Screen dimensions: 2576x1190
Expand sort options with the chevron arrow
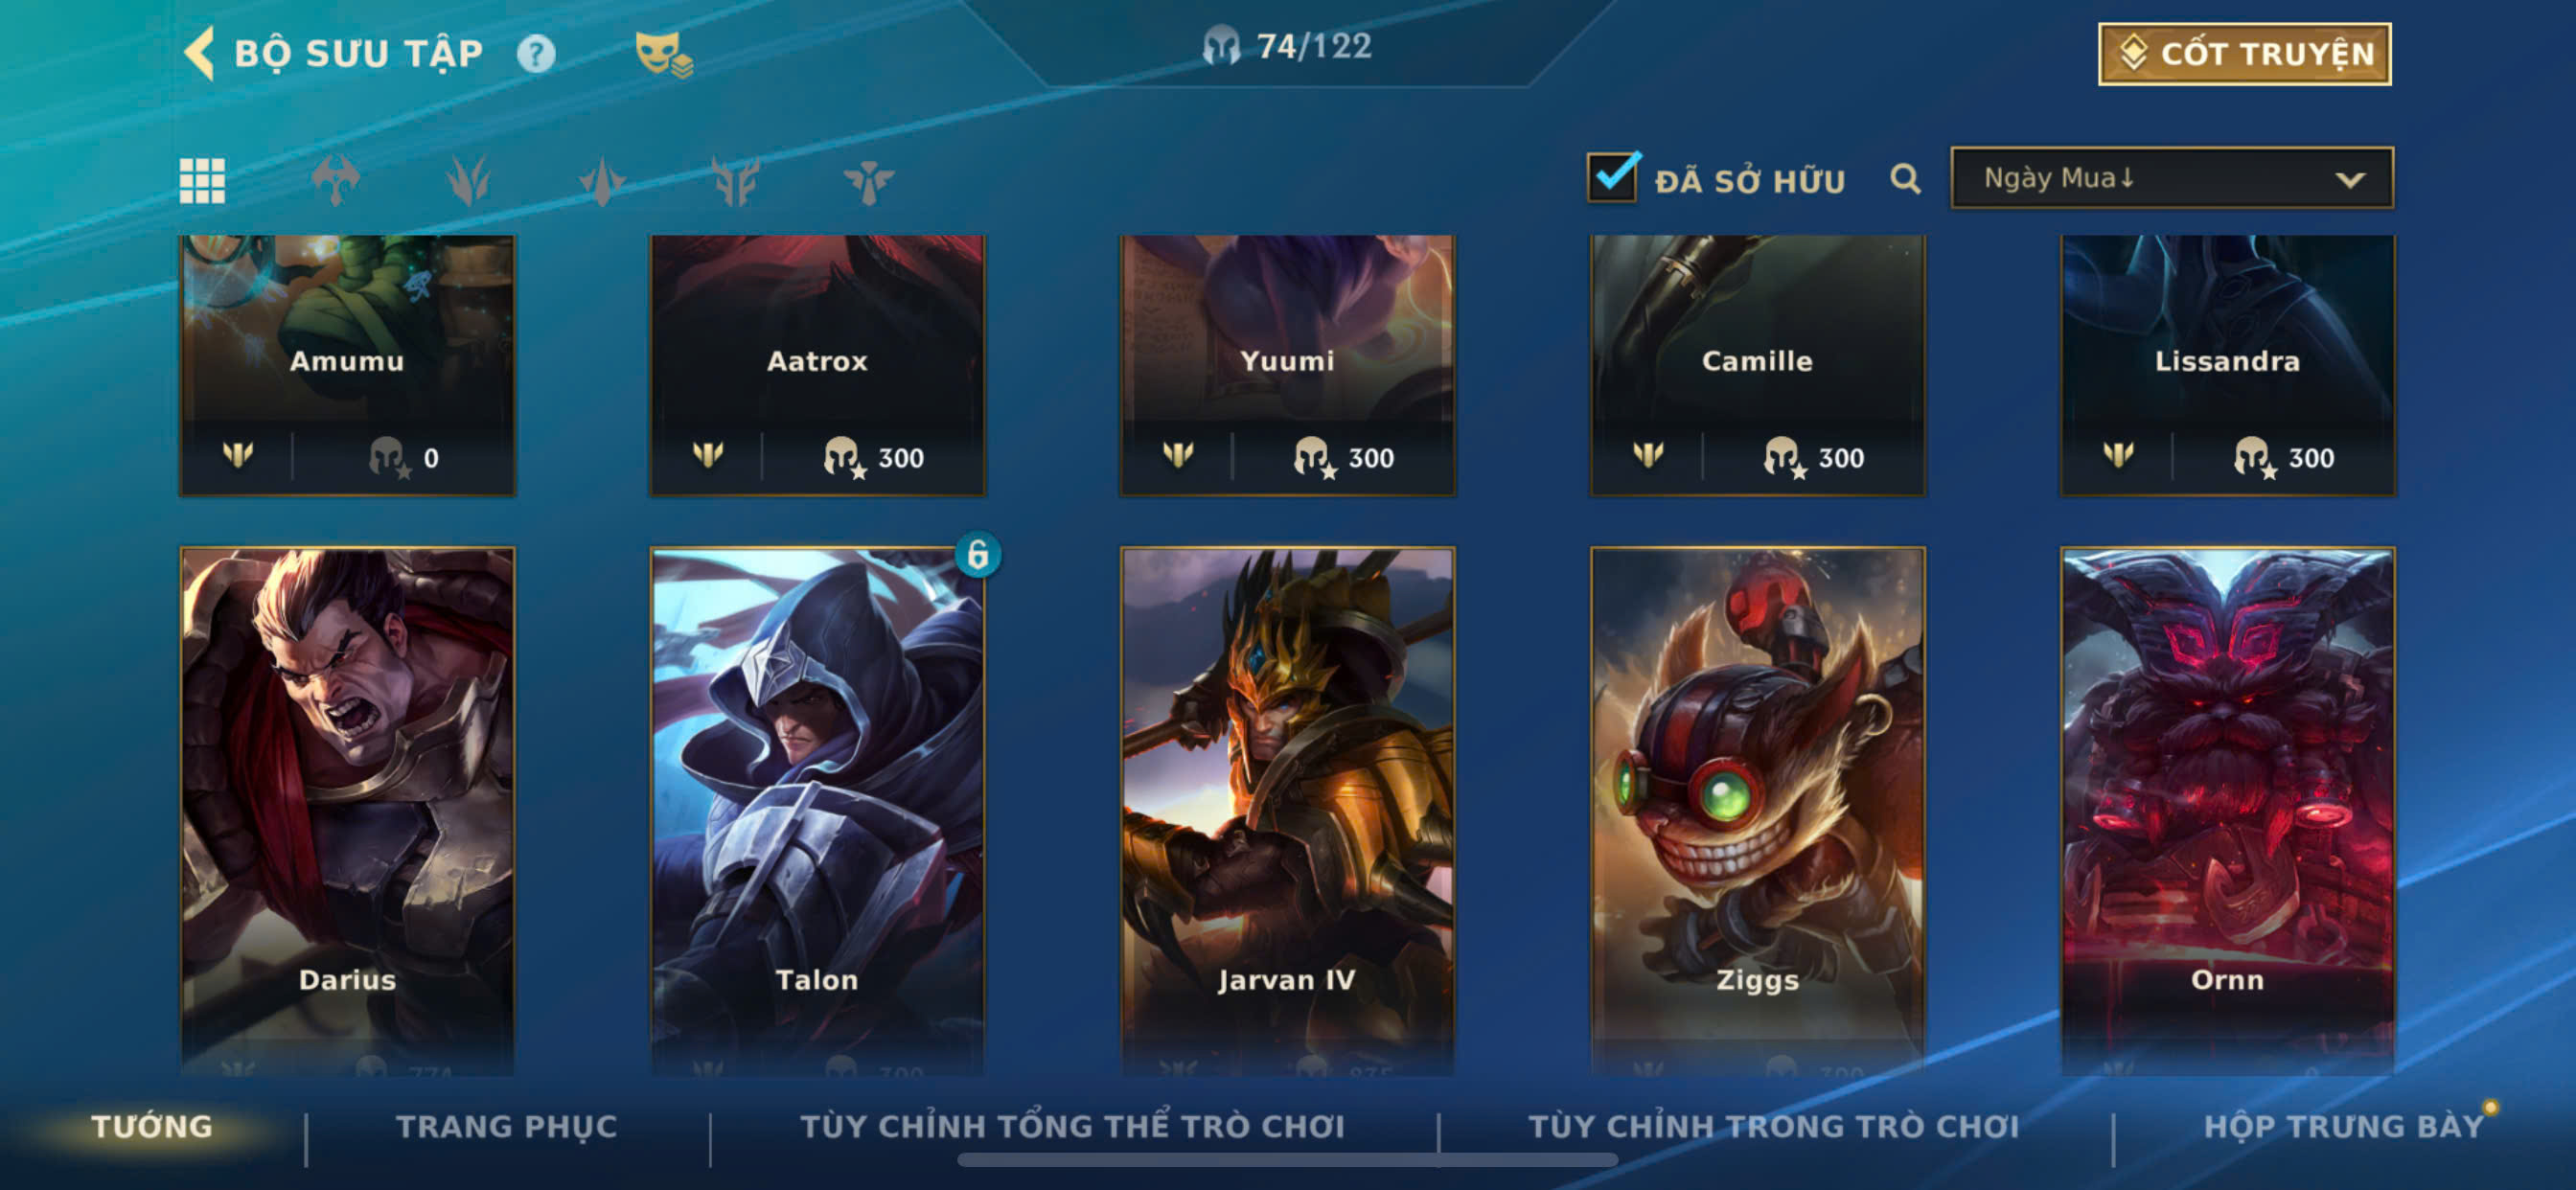(x=2350, y=180)
